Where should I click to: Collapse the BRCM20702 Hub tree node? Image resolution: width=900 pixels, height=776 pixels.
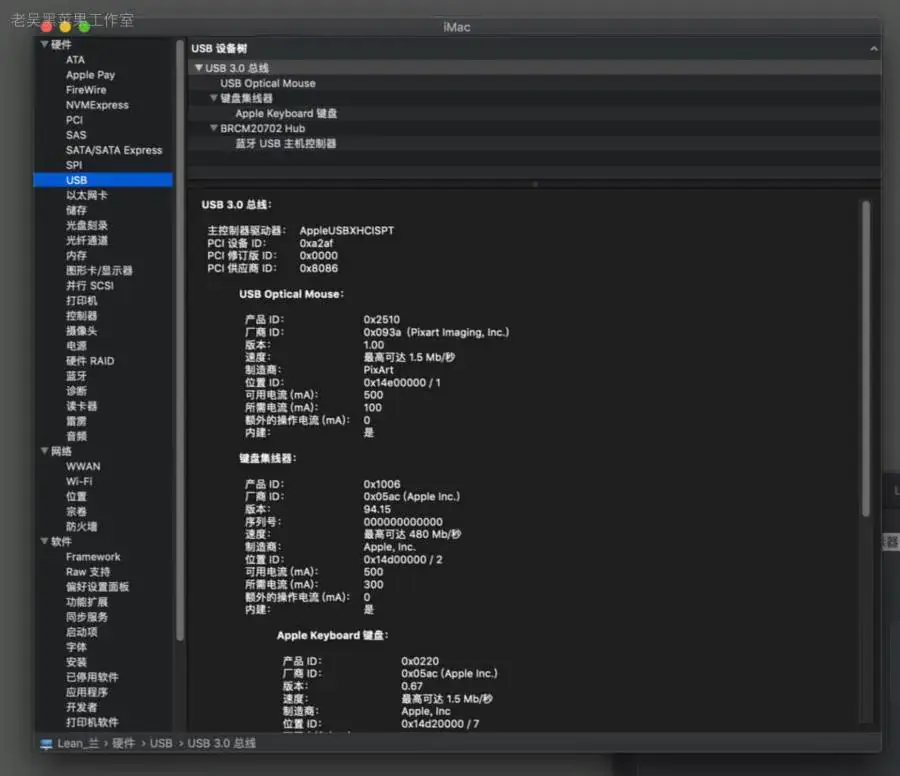coord(214,128)
